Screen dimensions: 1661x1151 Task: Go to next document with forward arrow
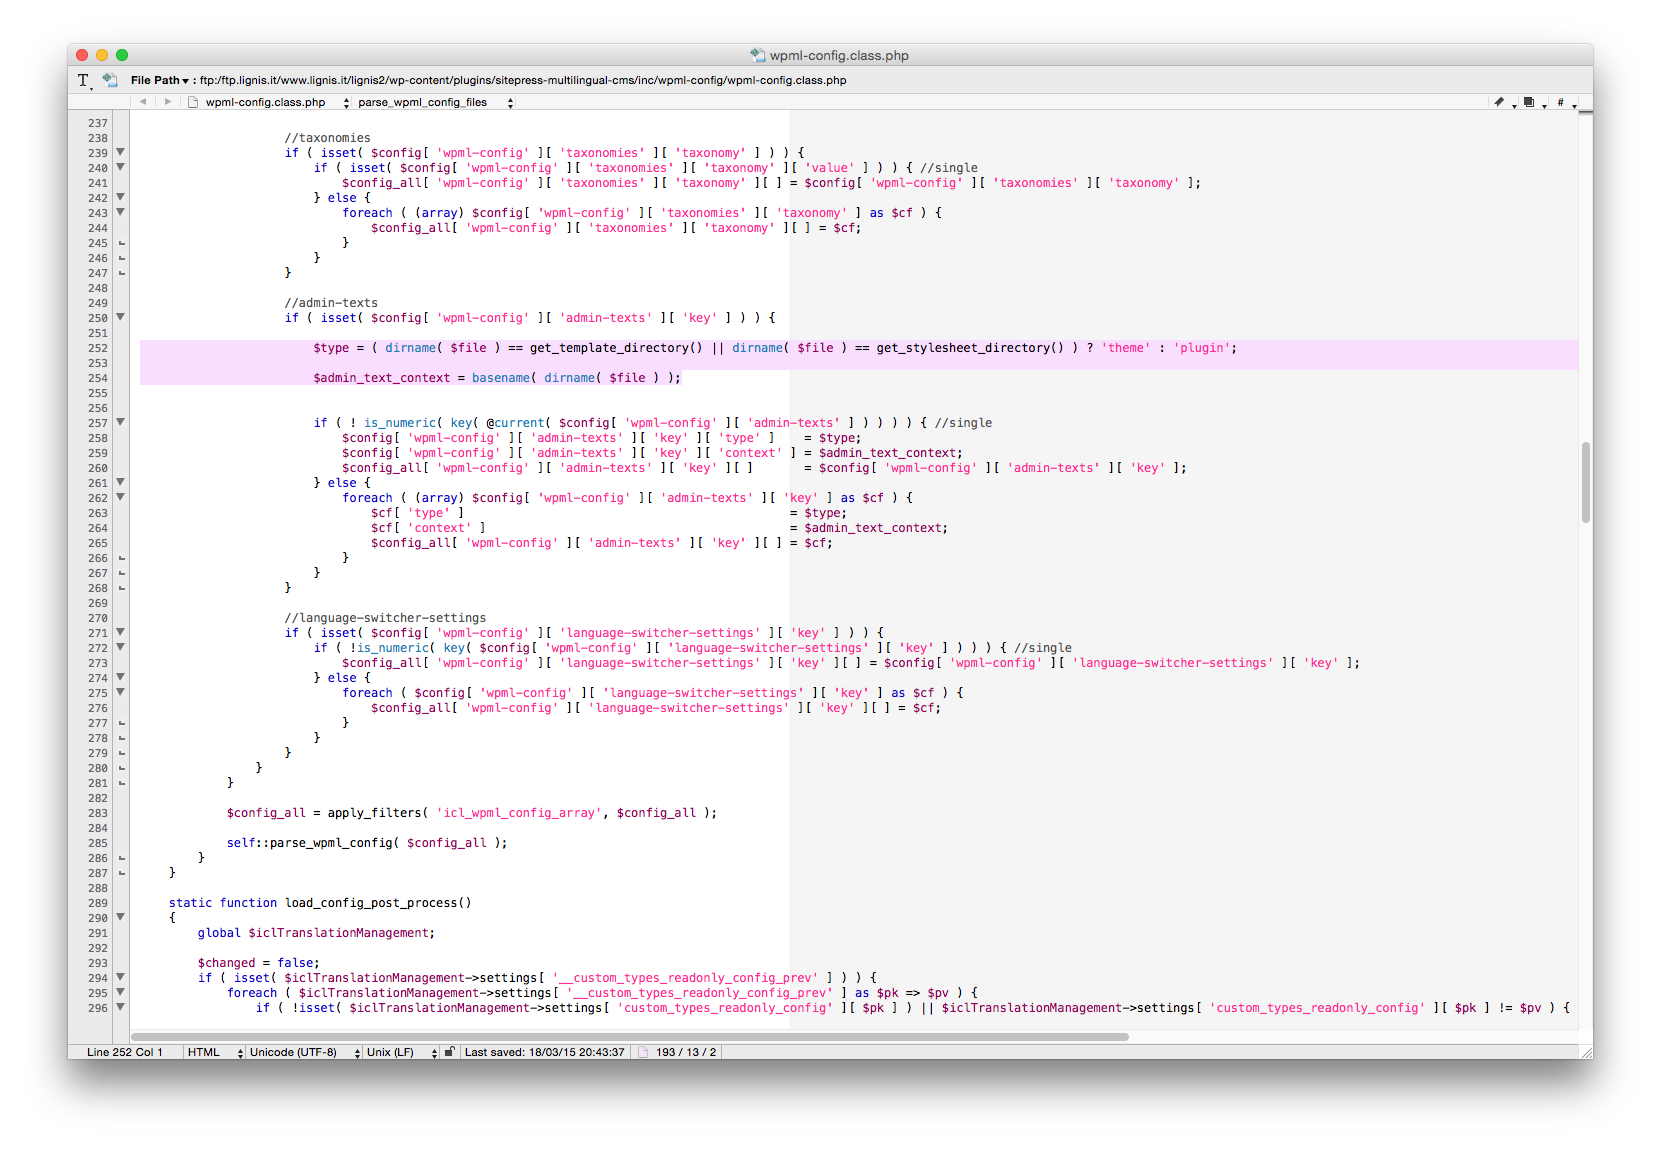click(x=167, y=102)
